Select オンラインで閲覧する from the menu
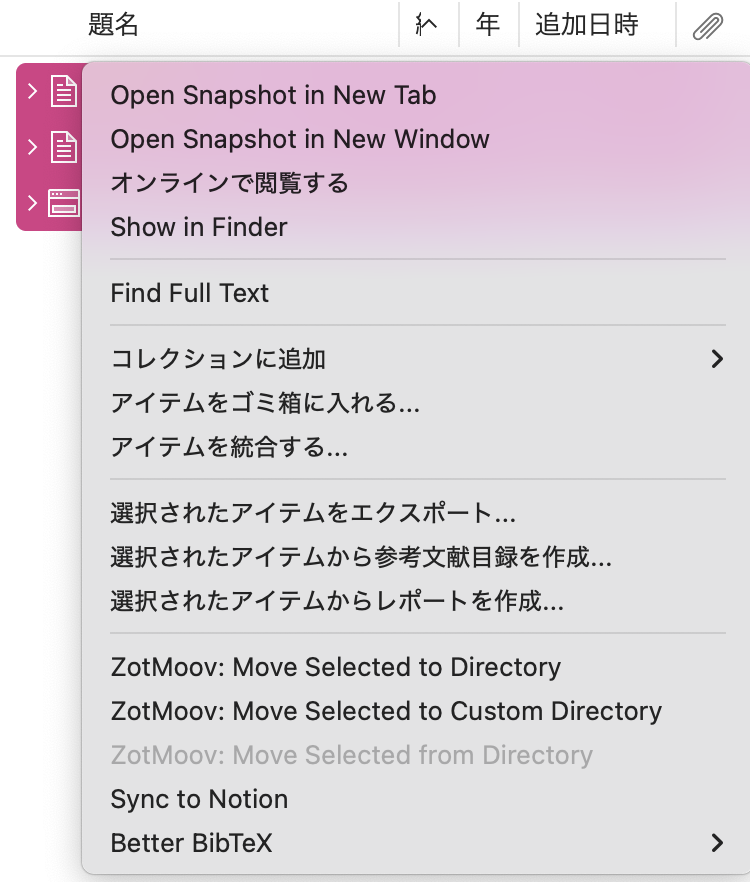The width and height of the screenshot is (750, 882). 229,183
